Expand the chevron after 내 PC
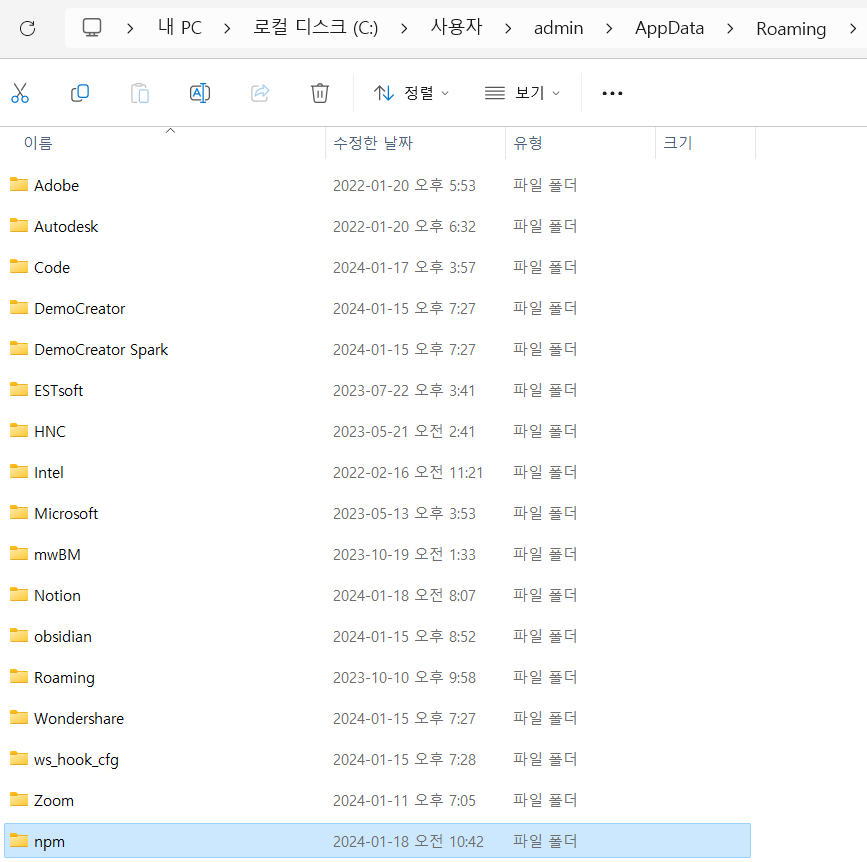 click(x=227, y=28)
